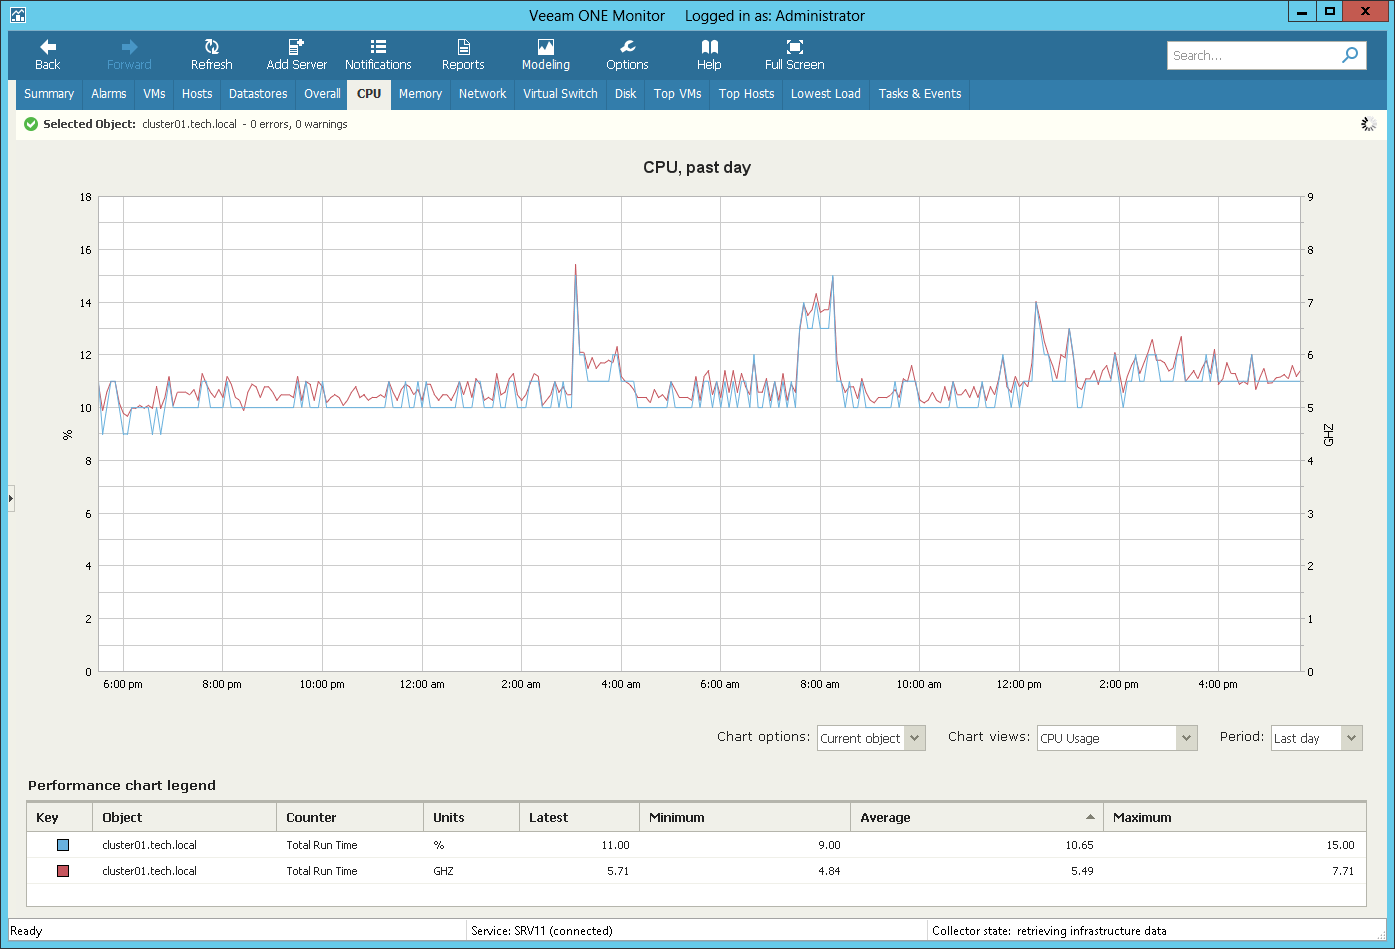Switch to the Disk tab
This screenshot has width=1395, height=949.
point(626,94)
